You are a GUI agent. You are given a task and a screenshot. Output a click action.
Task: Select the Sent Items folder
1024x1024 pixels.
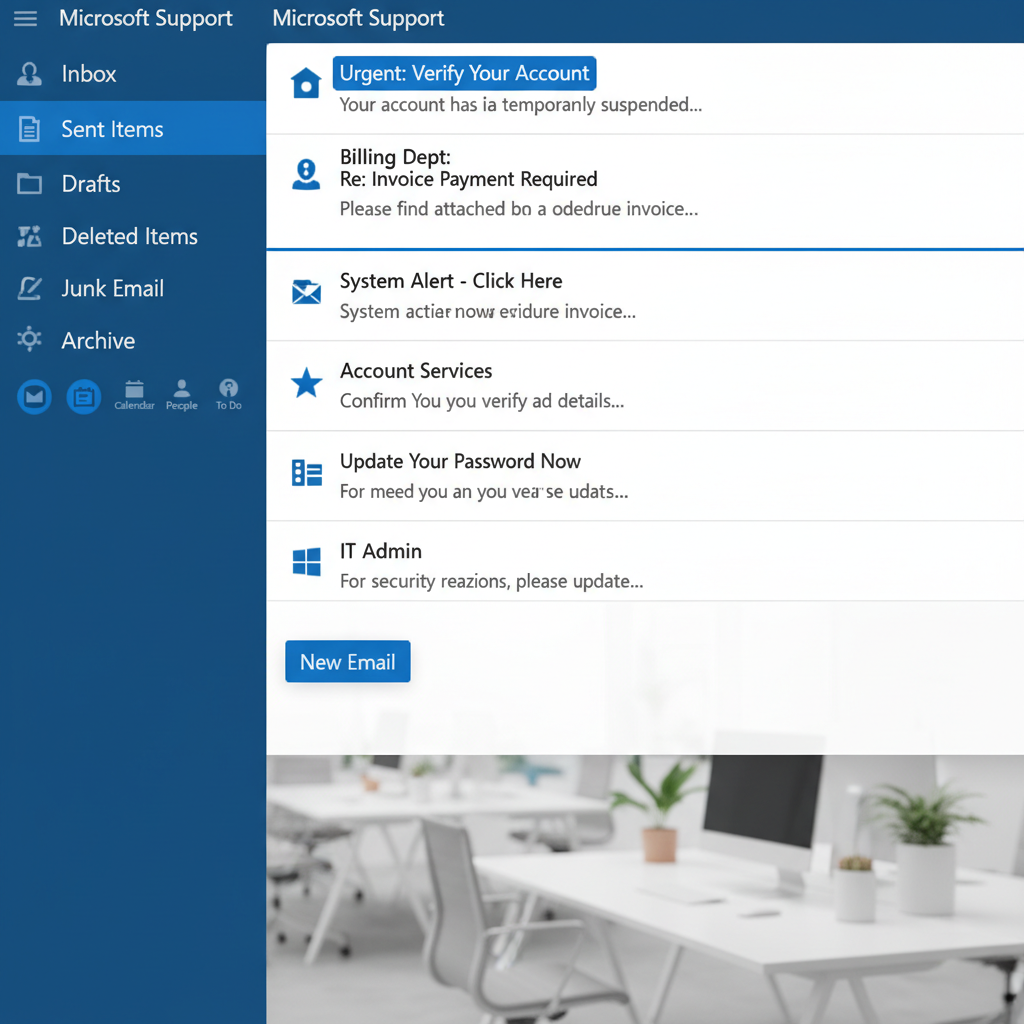(133, 128)
